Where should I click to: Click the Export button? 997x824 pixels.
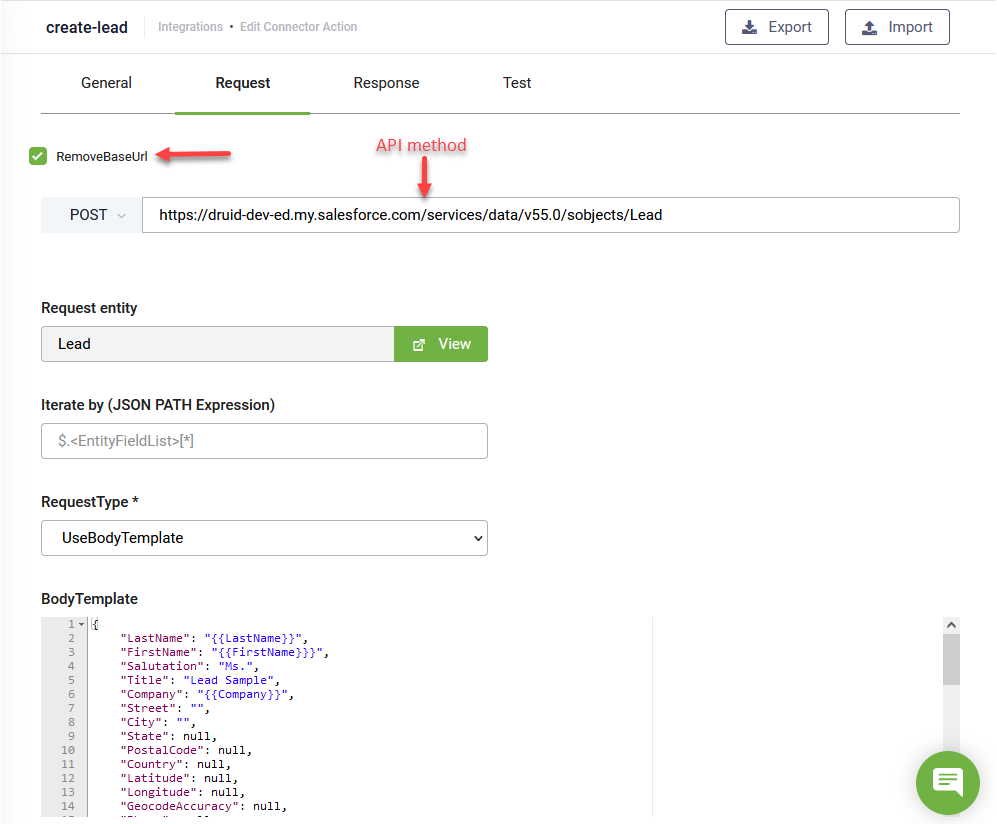(776, 27)
